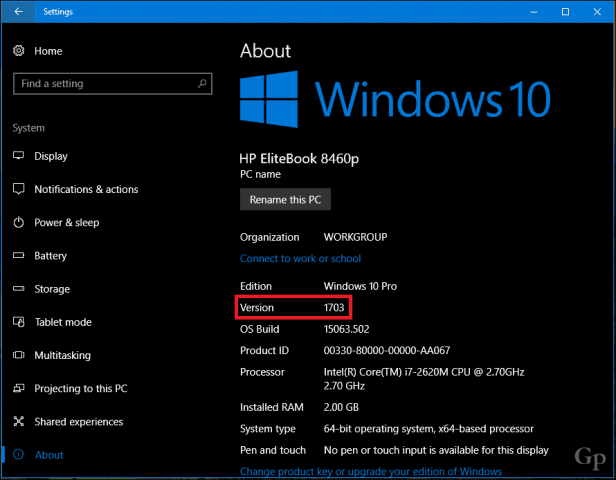Click Rename this PC button
This screenshot has height=480, width=616.
(x=285, y=200)
